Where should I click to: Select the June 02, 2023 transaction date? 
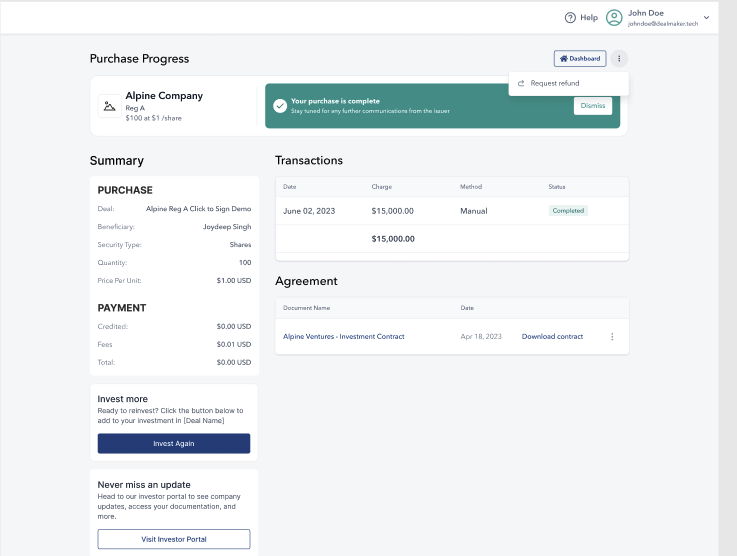coord(309,211)
